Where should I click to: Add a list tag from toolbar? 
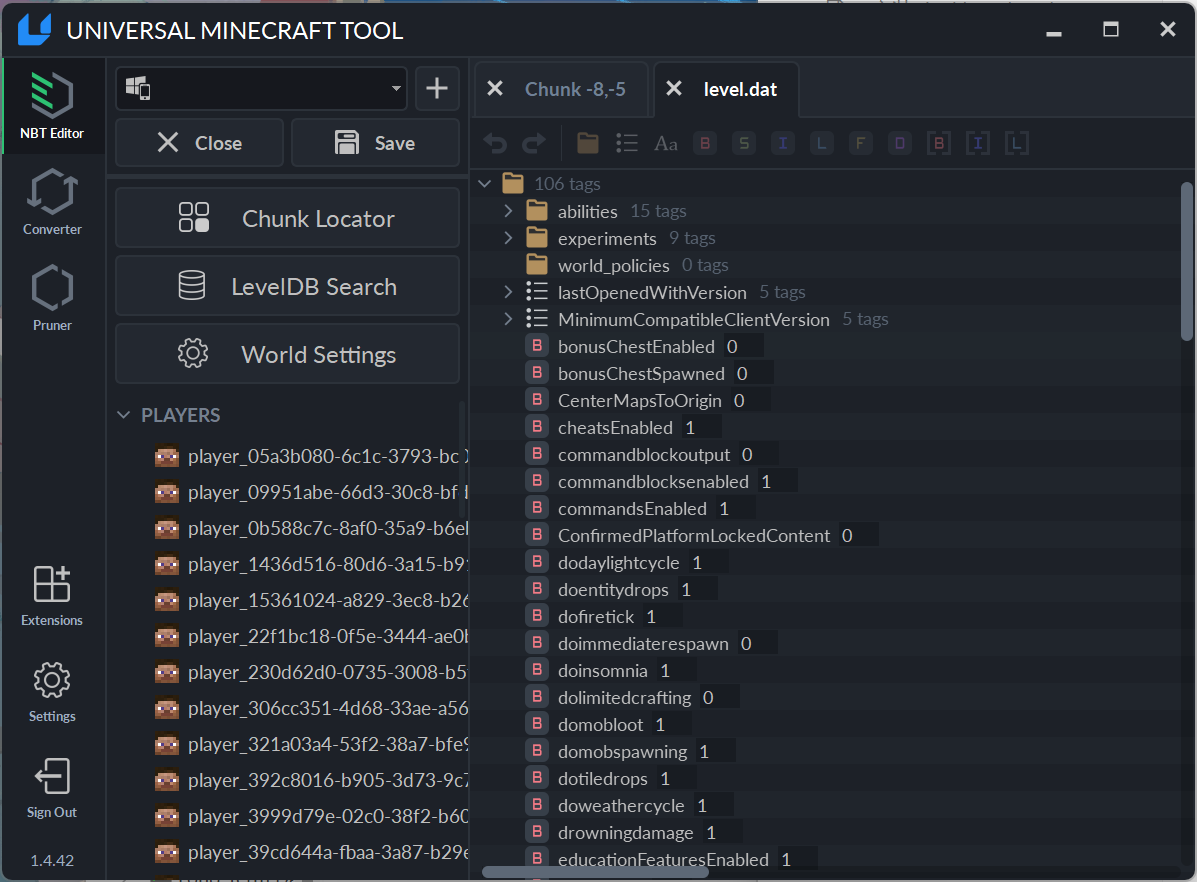[x=627, y=144]
